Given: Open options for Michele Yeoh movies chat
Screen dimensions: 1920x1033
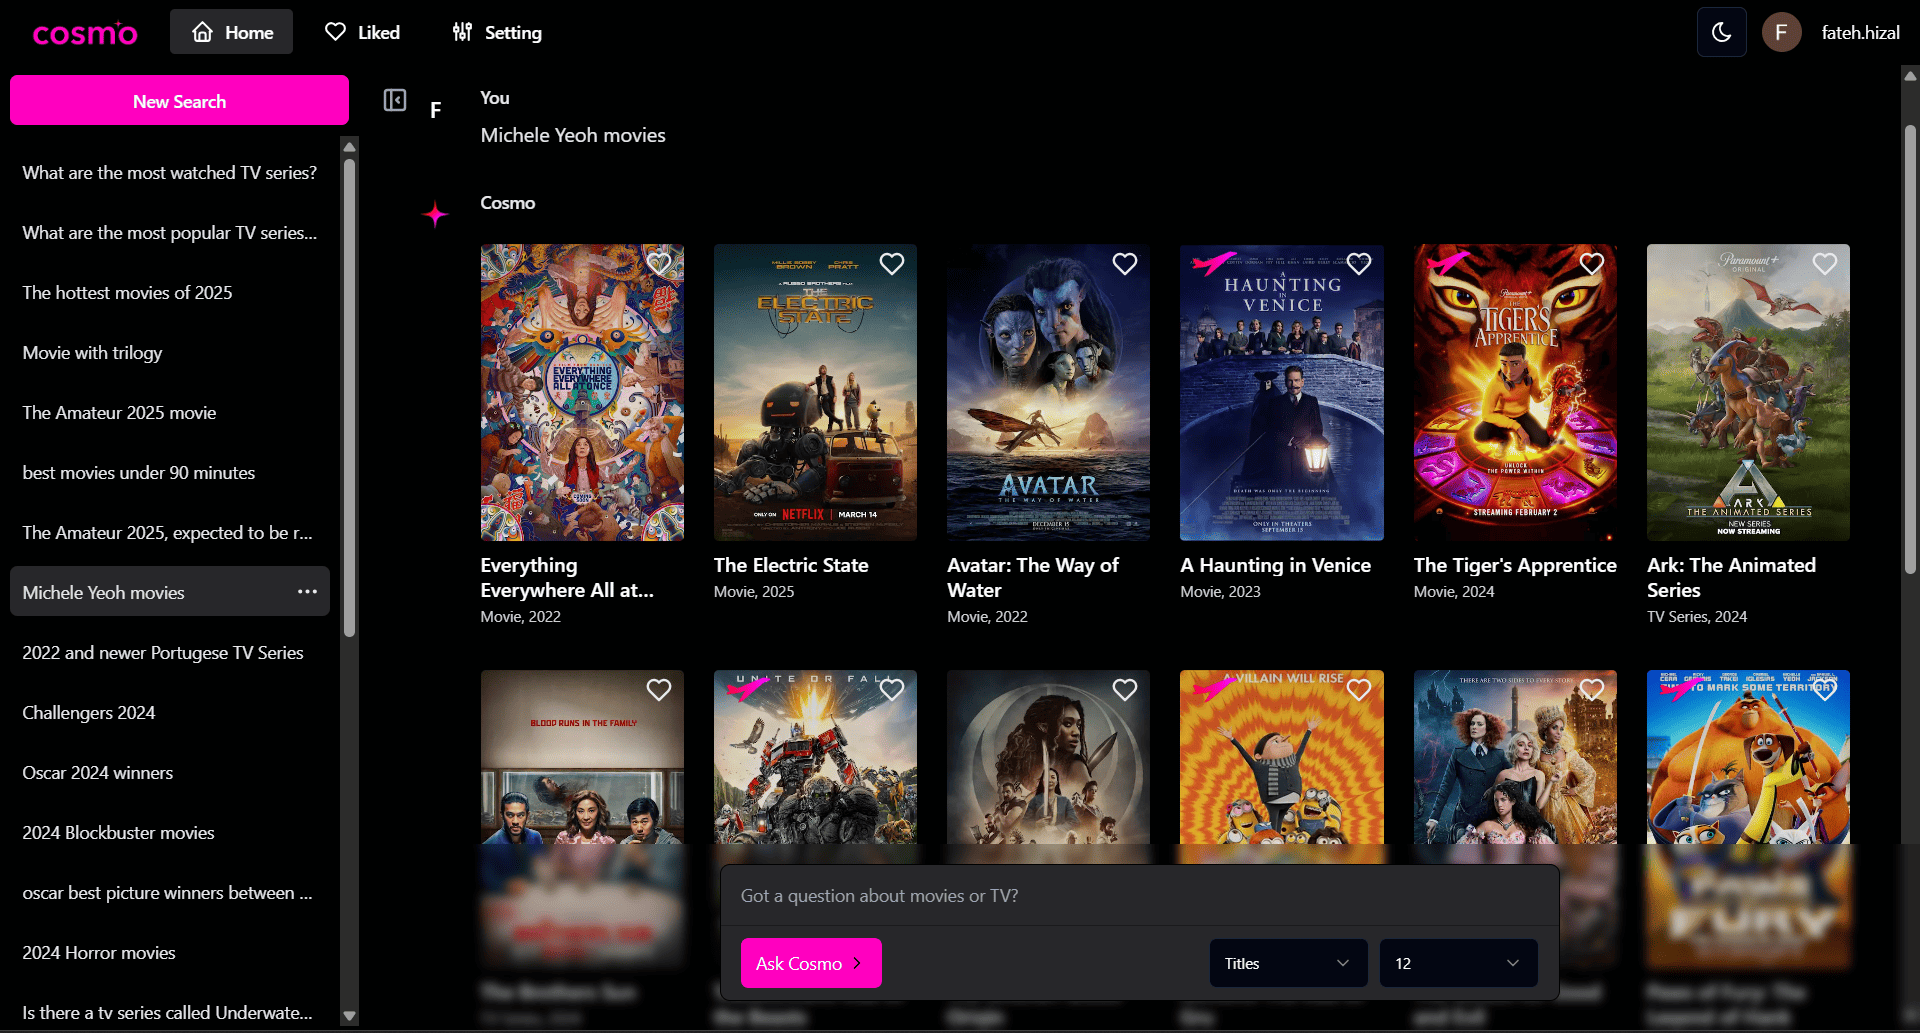Looking at the screenshot, I should (307, 592).
